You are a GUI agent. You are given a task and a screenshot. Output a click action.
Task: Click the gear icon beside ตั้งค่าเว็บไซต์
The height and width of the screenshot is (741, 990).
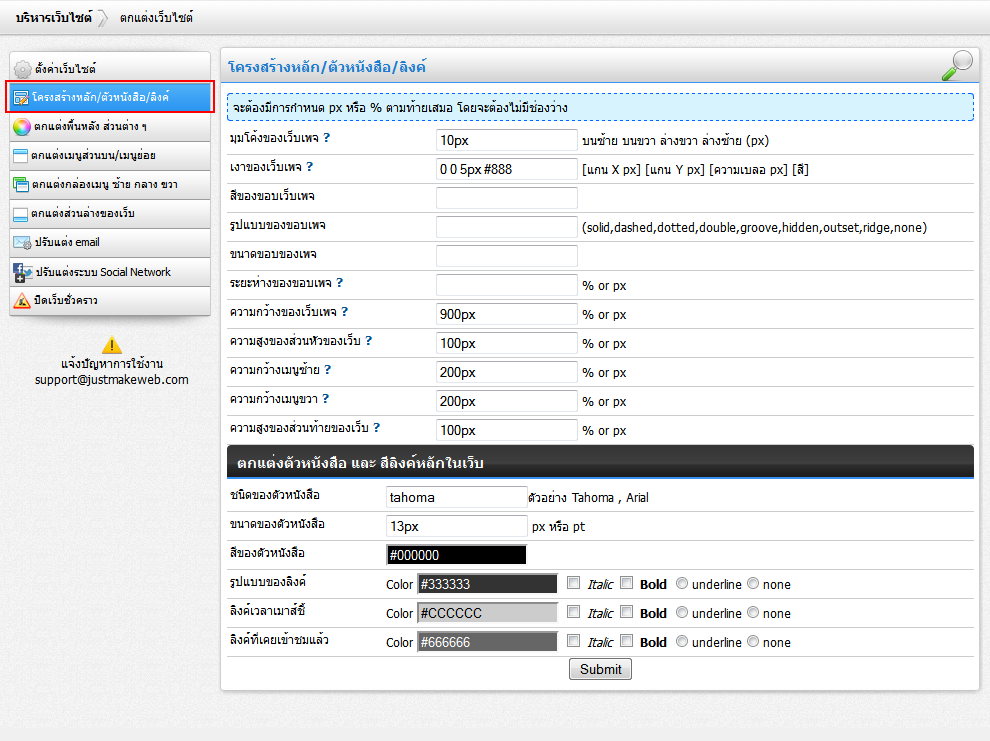point(22,69)
